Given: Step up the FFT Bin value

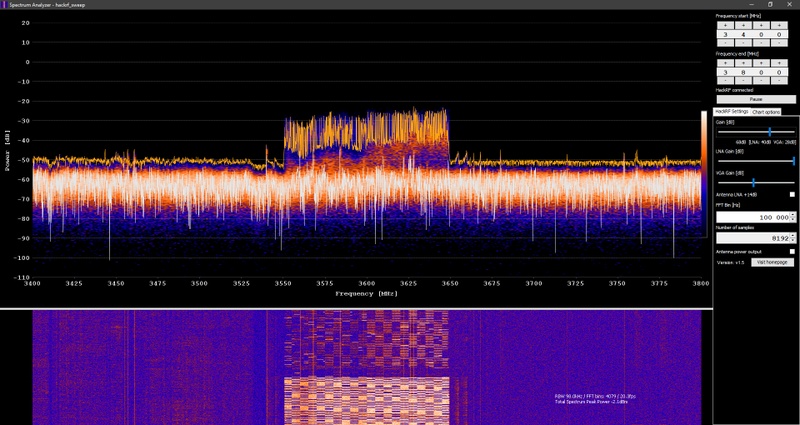Looking at the screenshot, I should coord(793,215).
